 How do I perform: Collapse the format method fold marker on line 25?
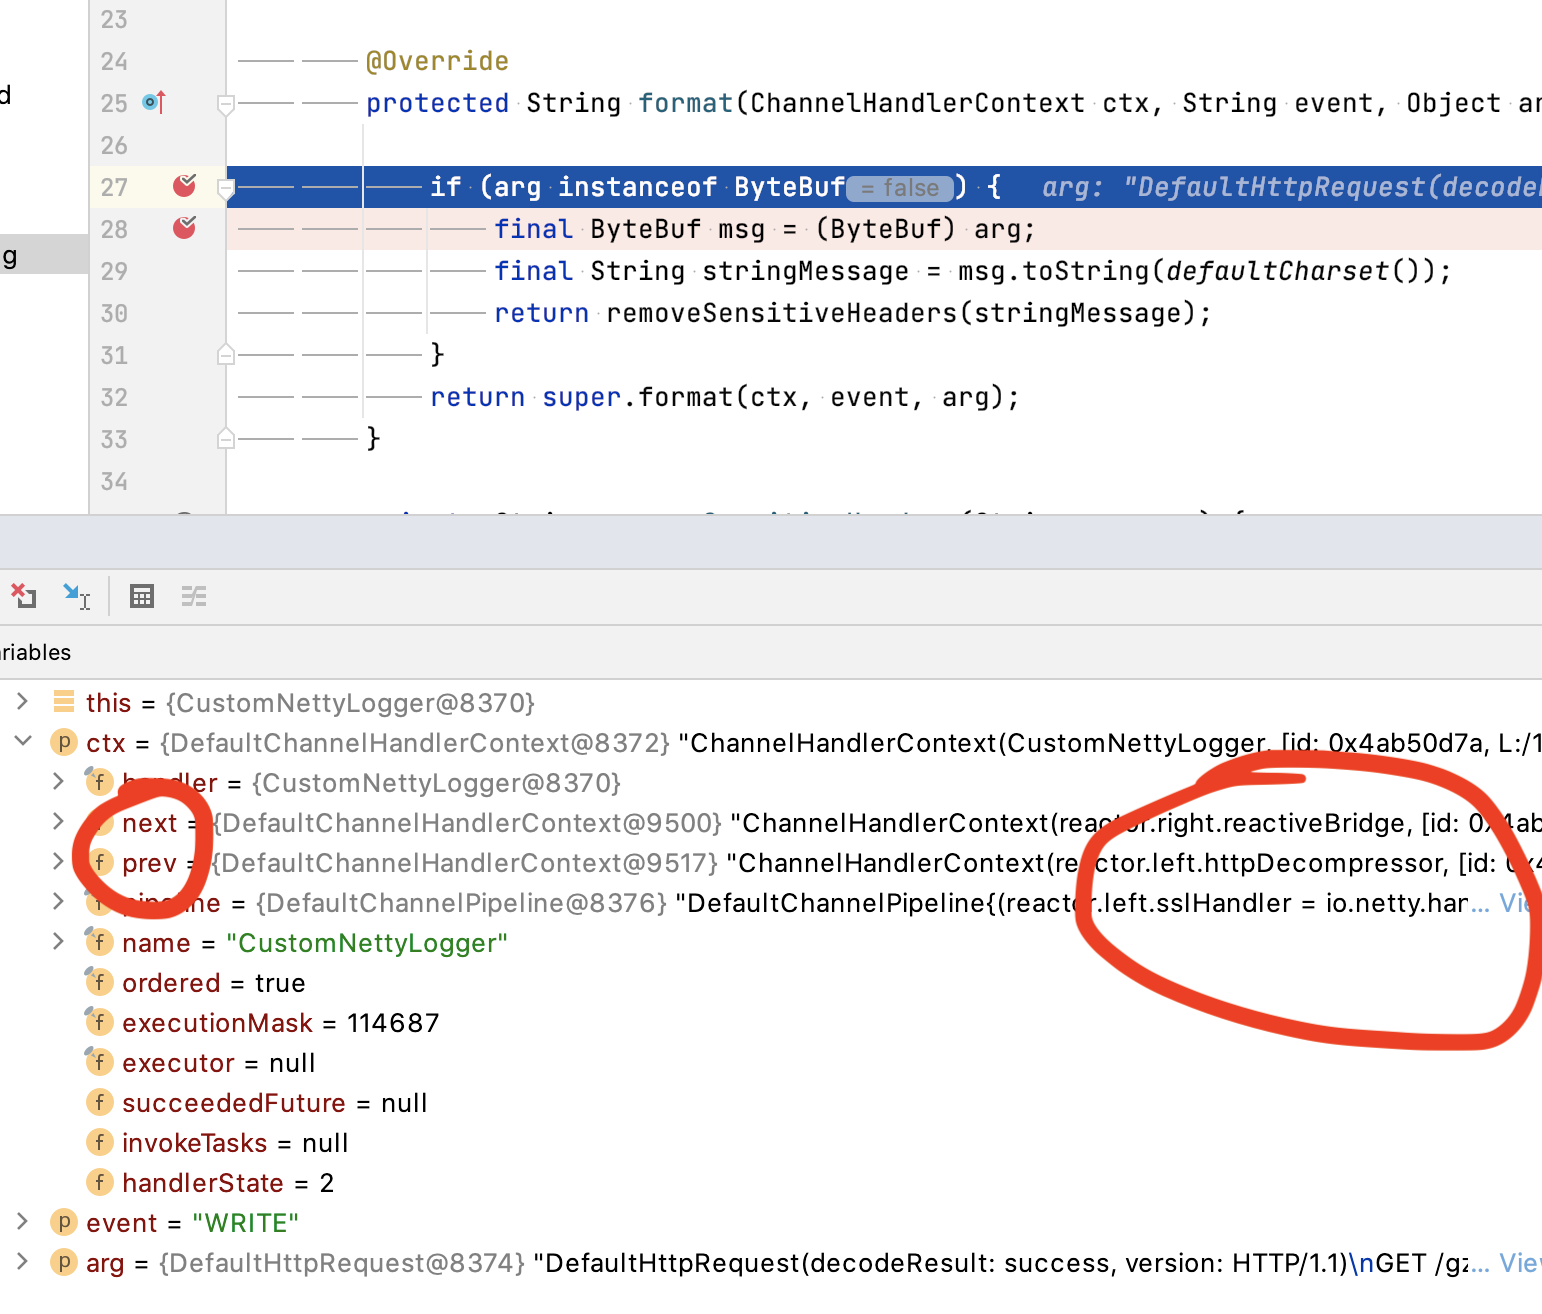(x=226, y=103)
